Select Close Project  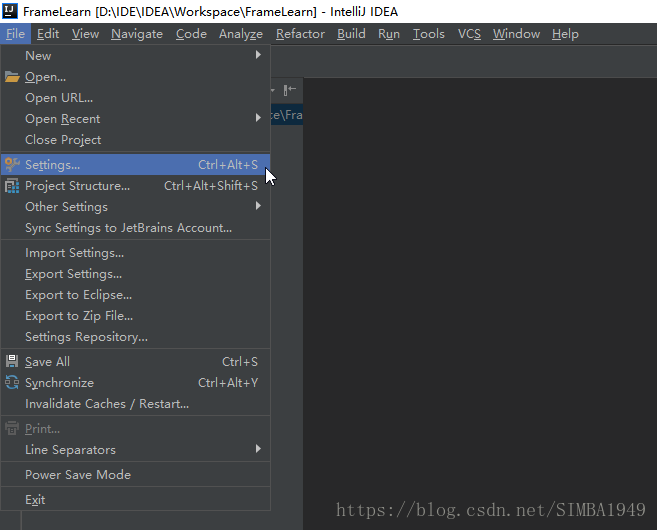135,140
